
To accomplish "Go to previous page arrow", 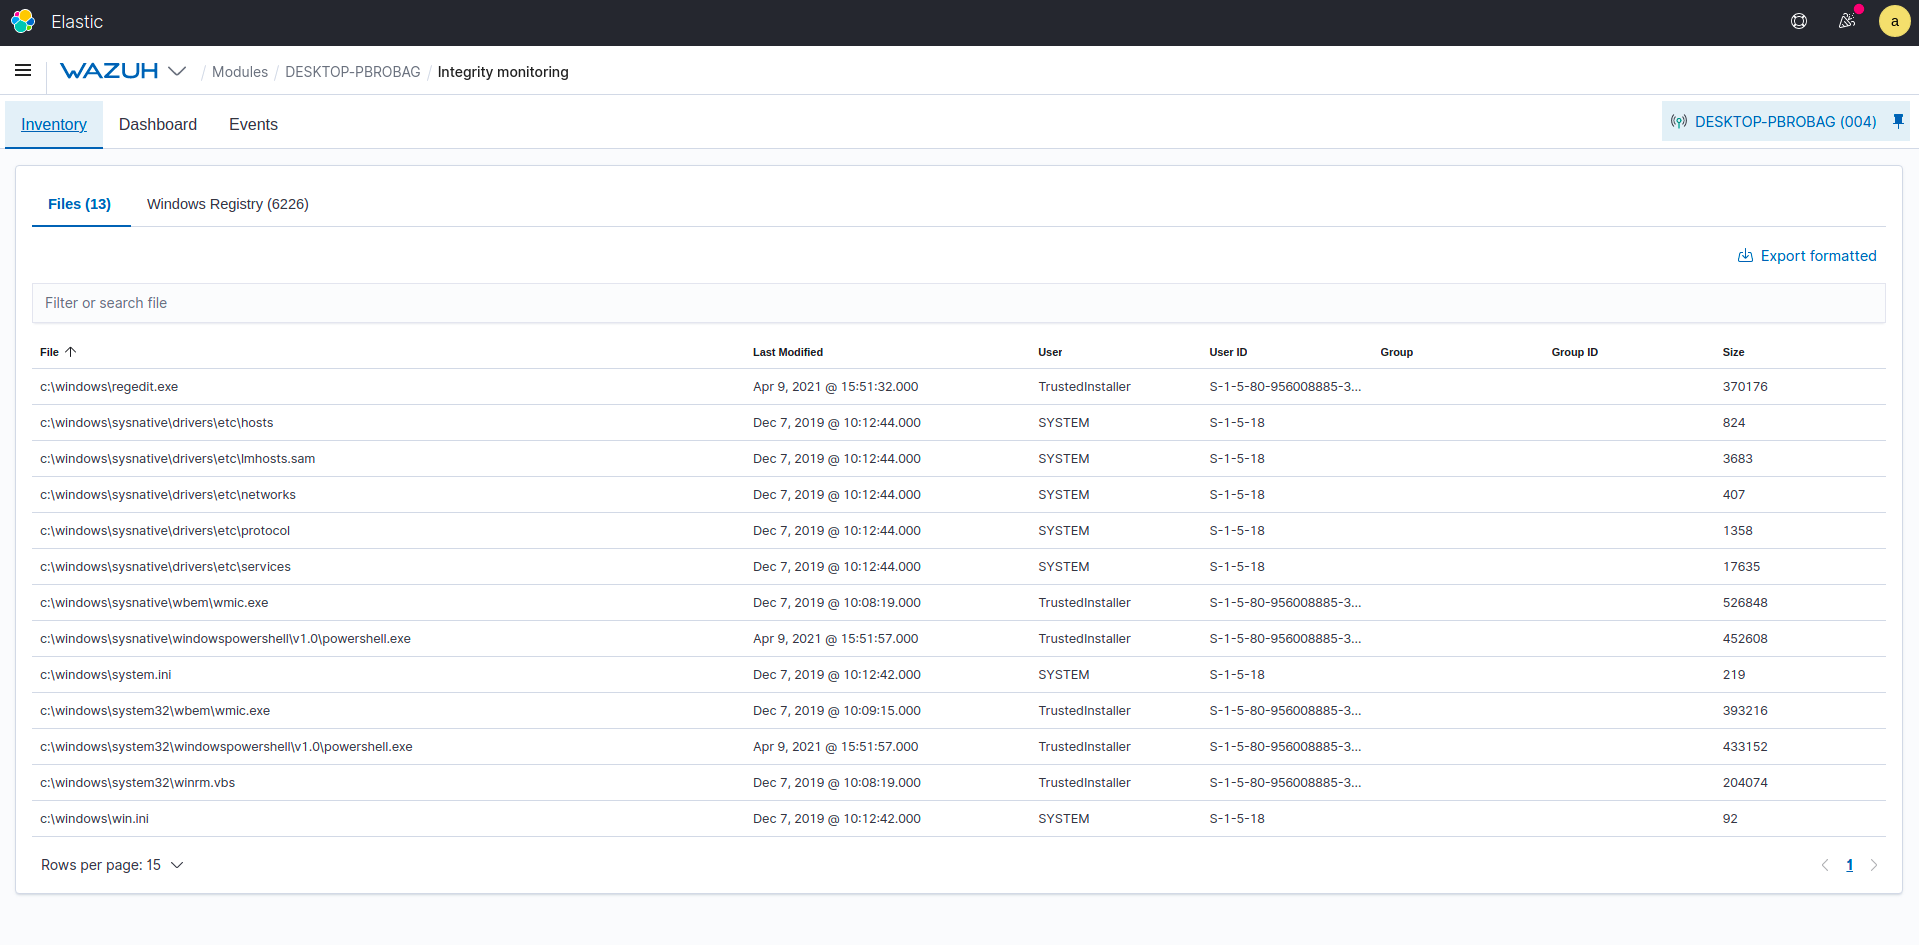I will tap(1825, 865).
